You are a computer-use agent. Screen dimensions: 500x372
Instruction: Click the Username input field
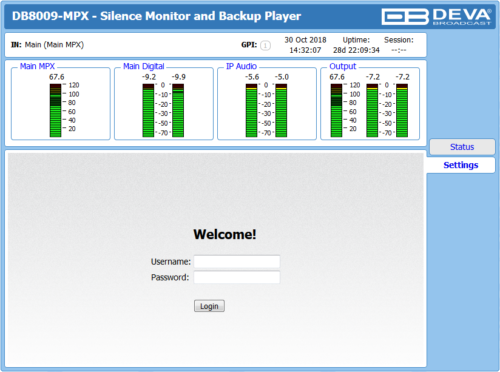point(237,262)
